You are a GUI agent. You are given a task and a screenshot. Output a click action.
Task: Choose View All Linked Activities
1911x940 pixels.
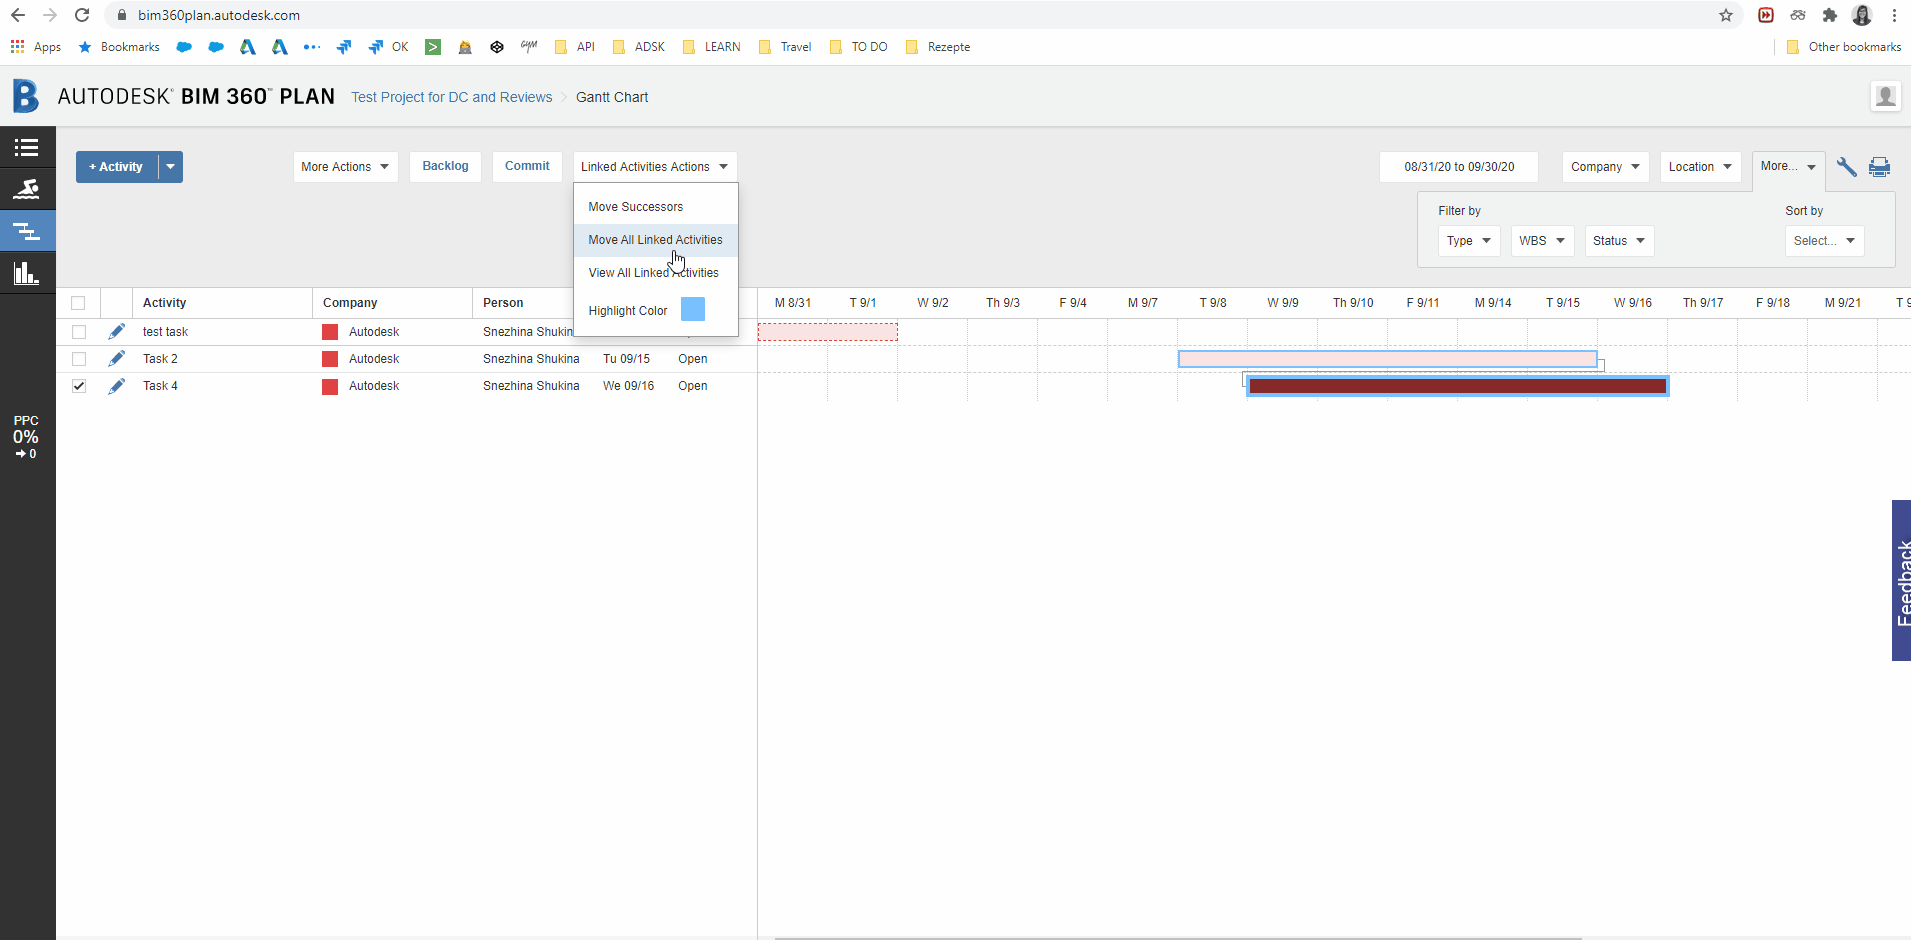click(x=653, y=273)
